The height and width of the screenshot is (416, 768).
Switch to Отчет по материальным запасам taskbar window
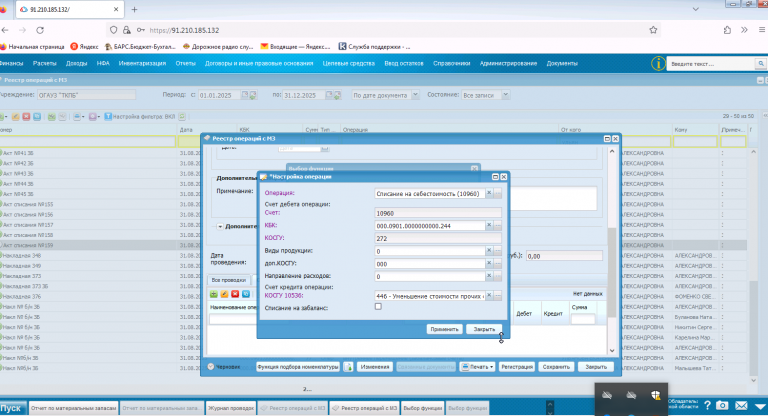click(73, 408)
